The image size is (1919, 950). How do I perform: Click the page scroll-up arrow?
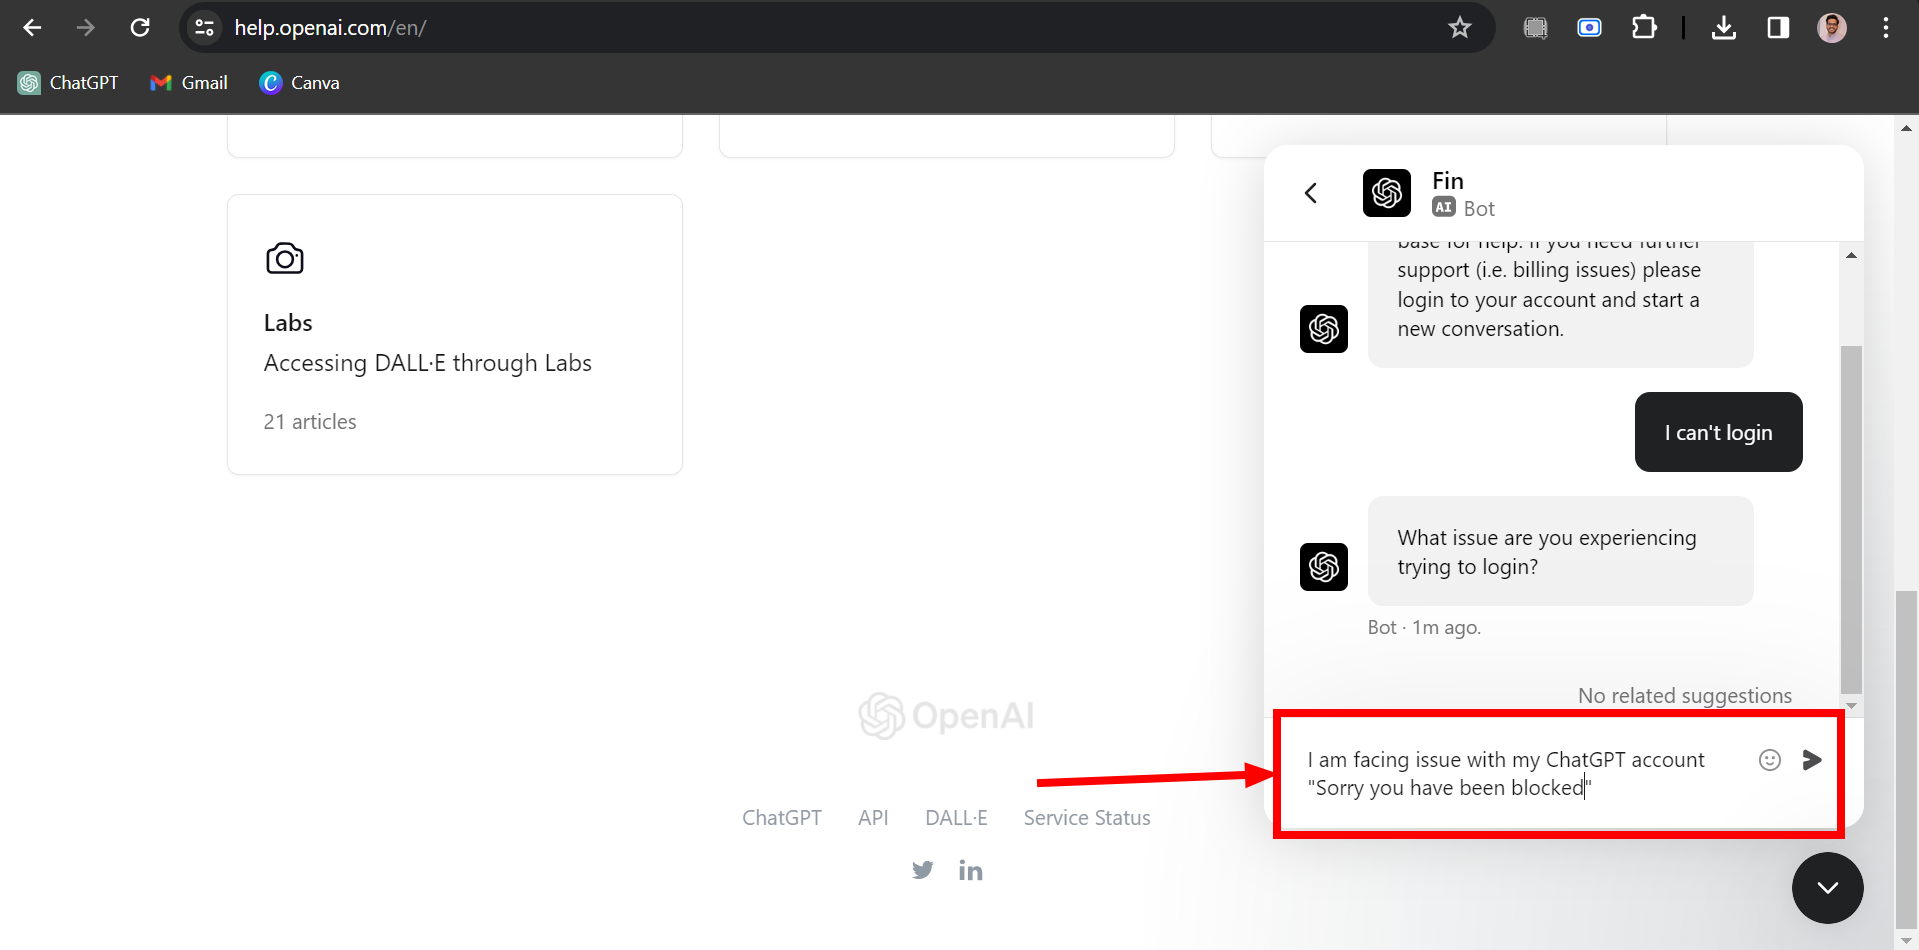click(1906, 127)
